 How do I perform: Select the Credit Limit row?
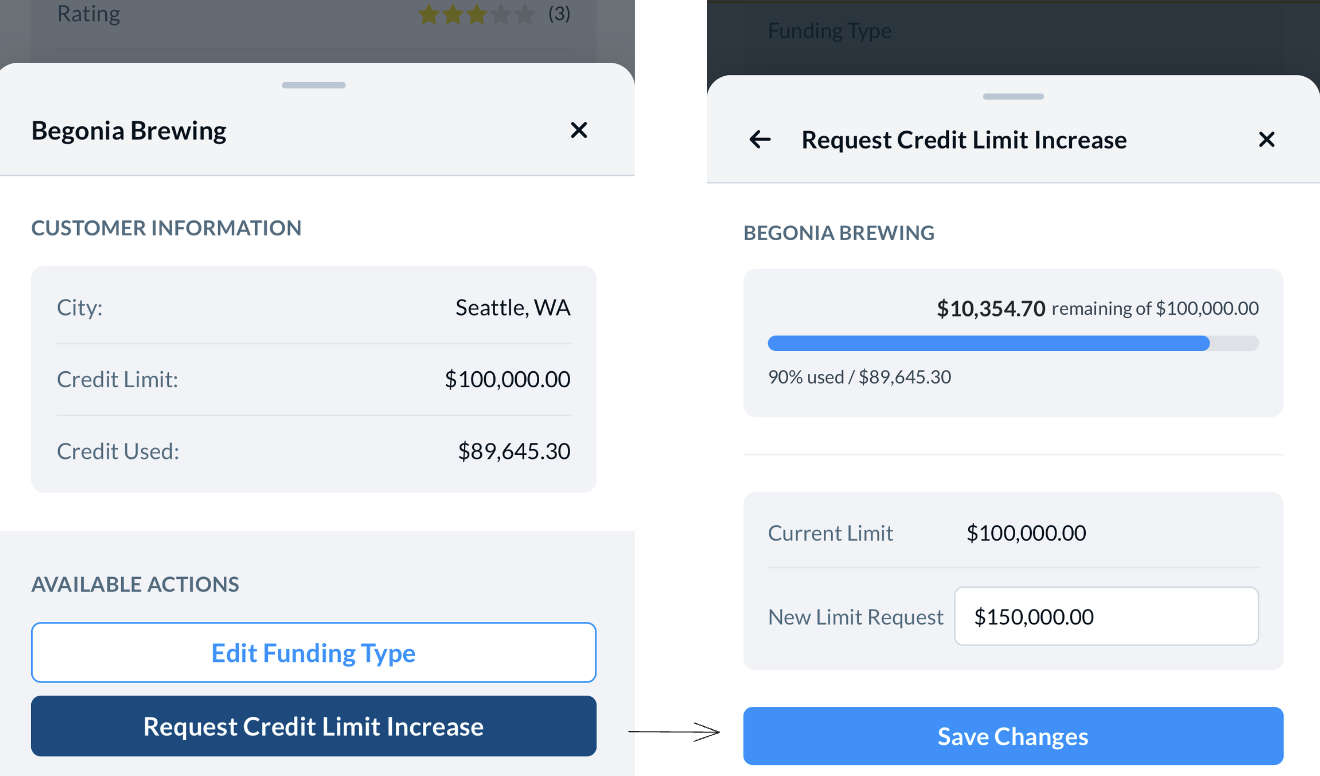pos(313,380)
